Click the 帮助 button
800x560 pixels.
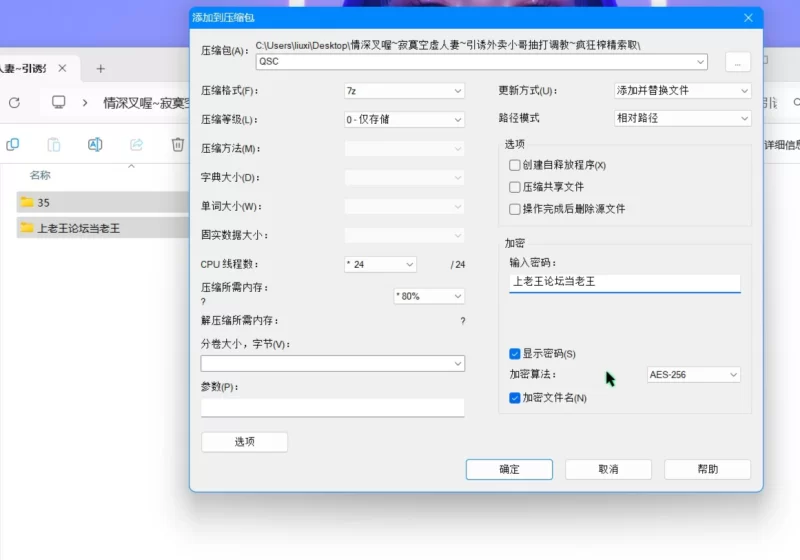tap(707, 469)
